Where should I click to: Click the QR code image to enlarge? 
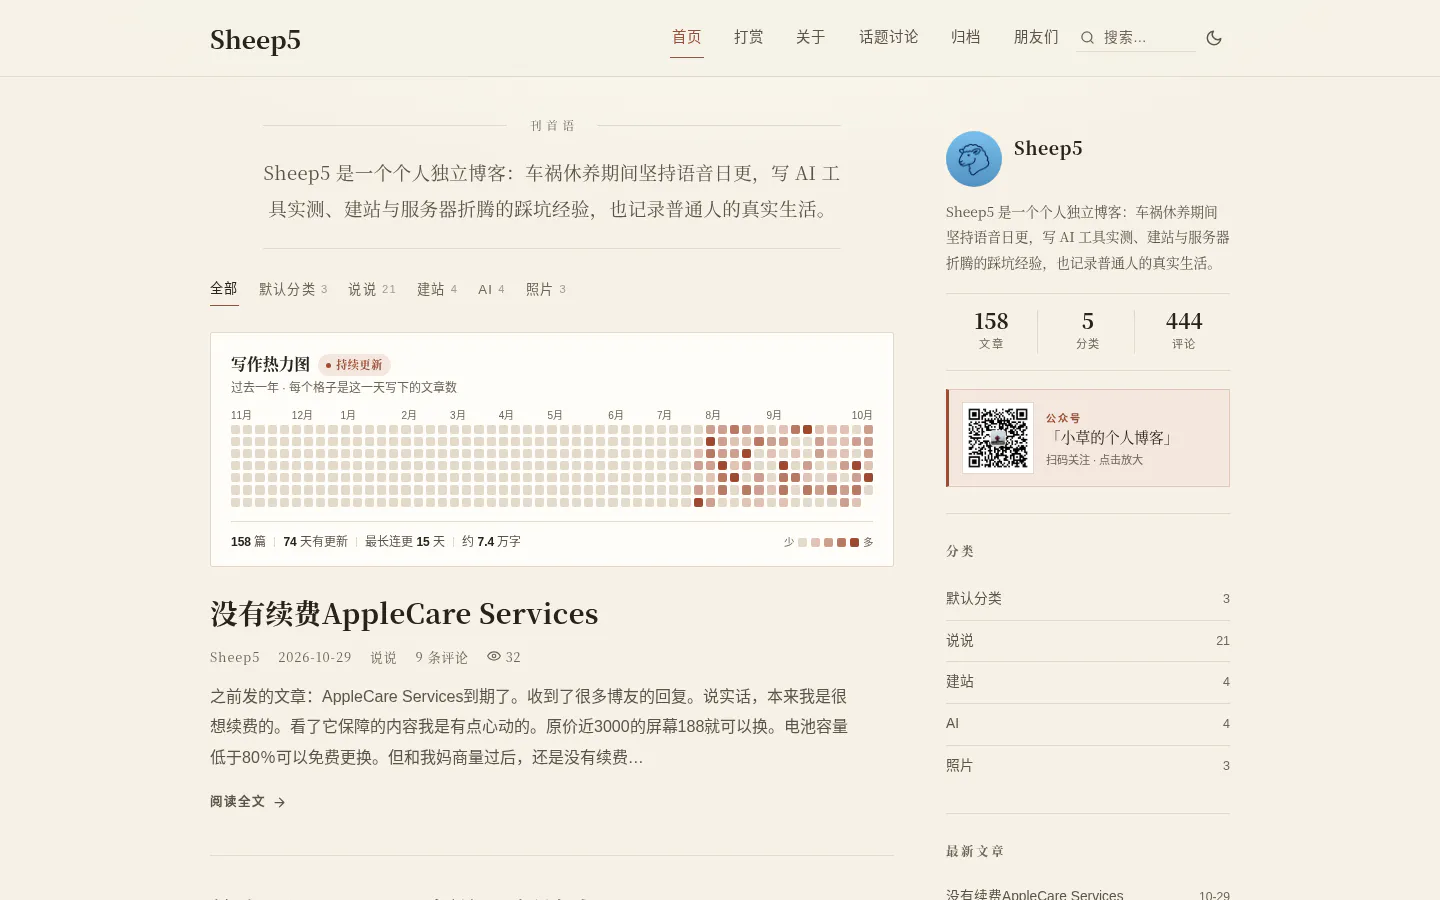[x=998, y=438]
